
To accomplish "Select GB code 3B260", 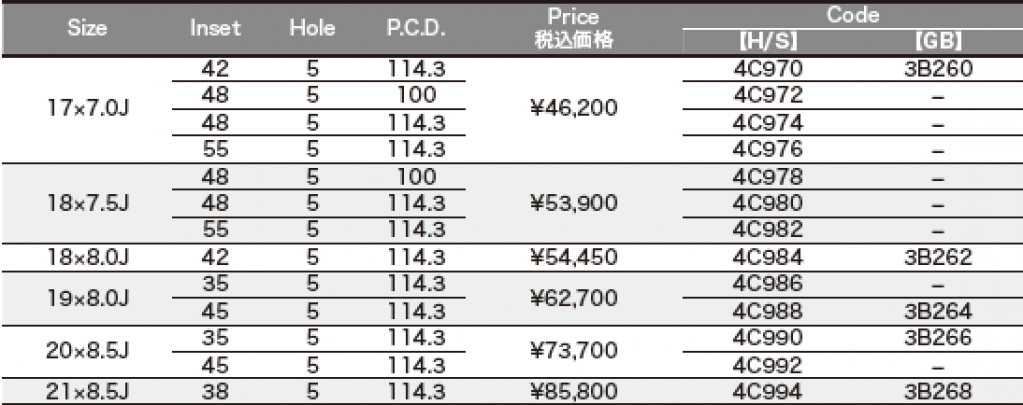I will tap(938, 68).
